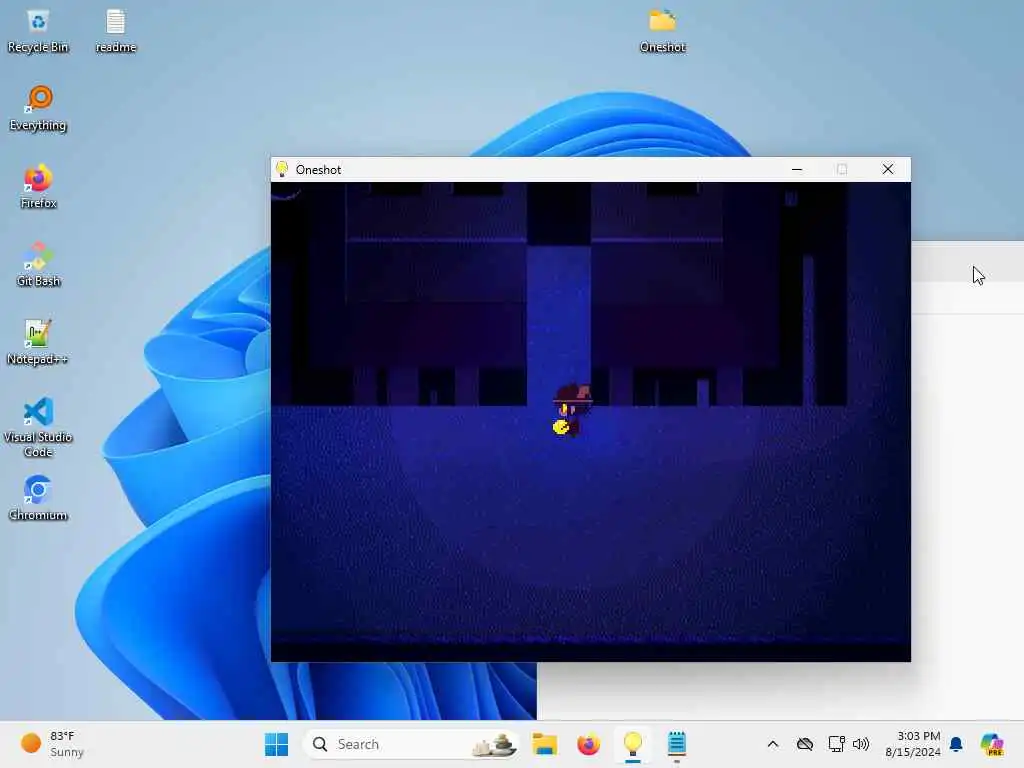This screenshot has width=1024, height=768.
Task: Open the clock showing 3:03 PM
Action: coord(913,744)
